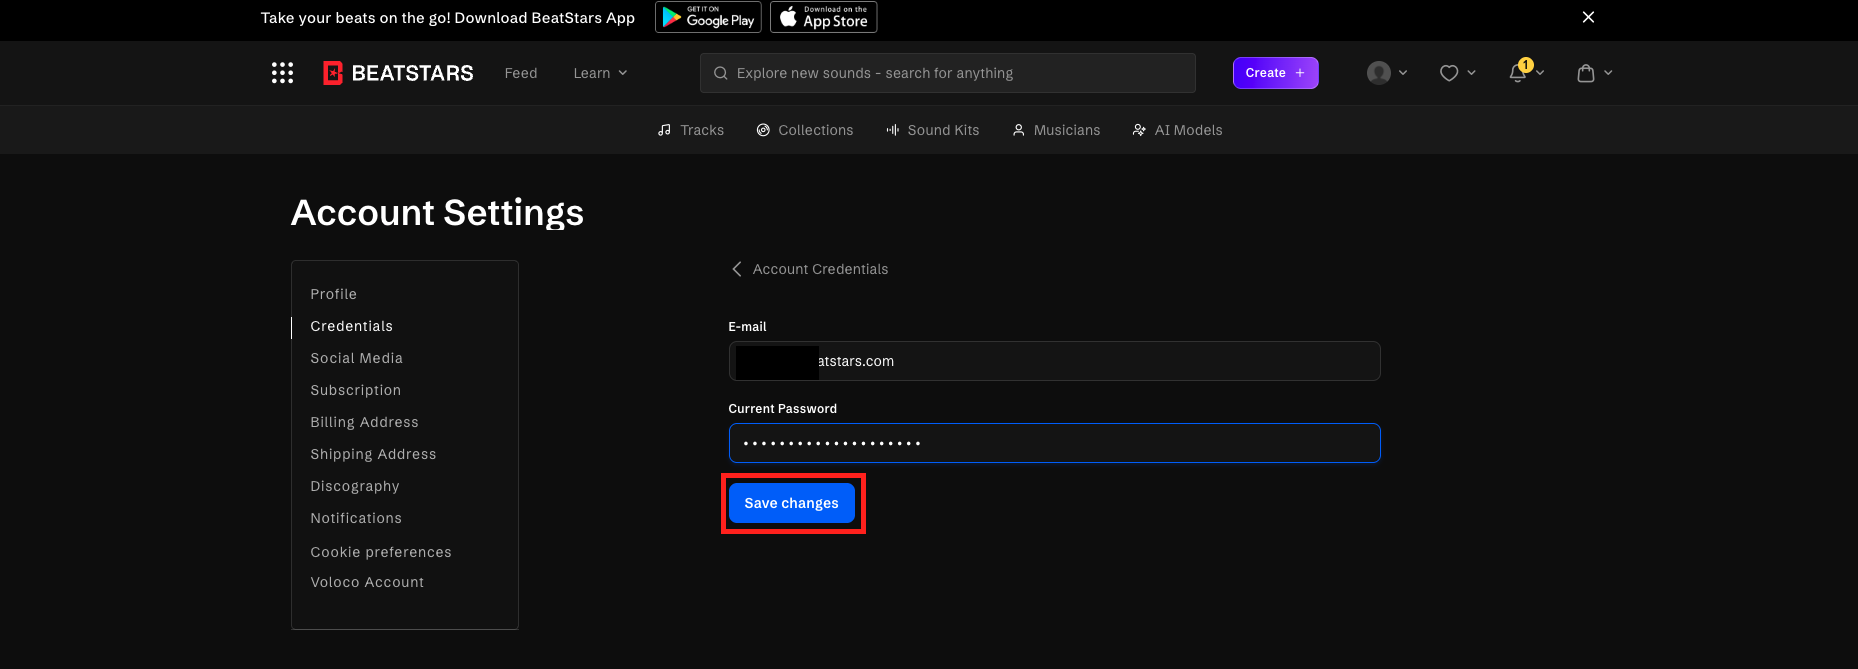1858x669 pixels.
Task: Click the BeatStars logo
Action: pyautogui.click(x=398, y=73)
